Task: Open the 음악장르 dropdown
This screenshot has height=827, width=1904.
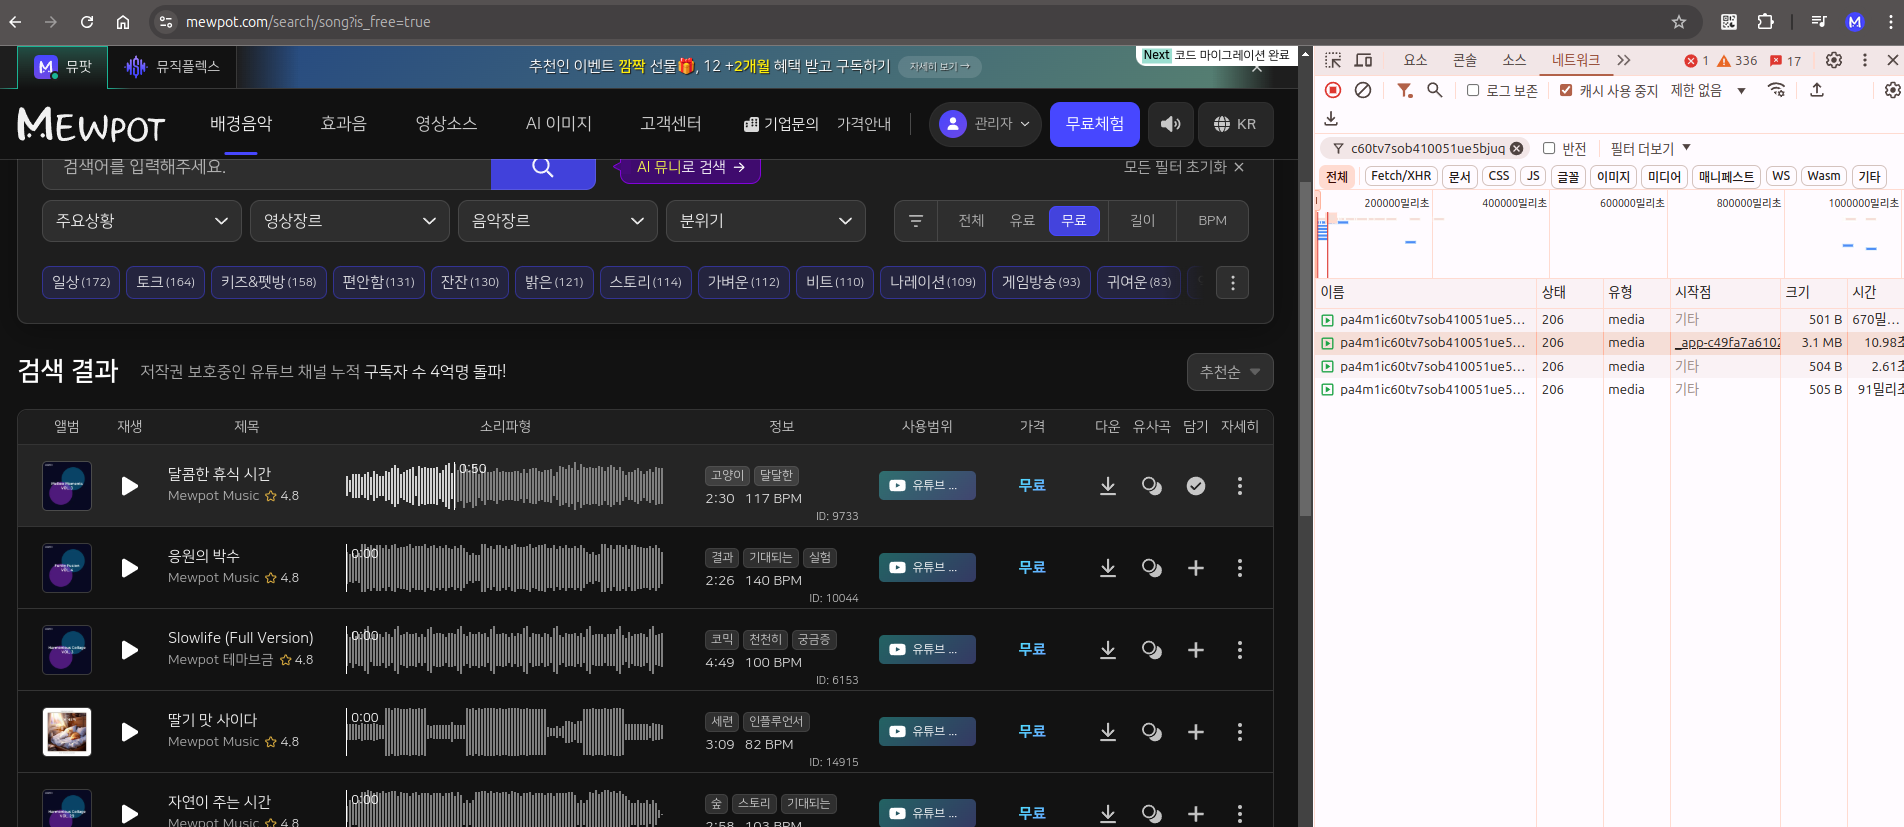Action: (x=558, y=221)
